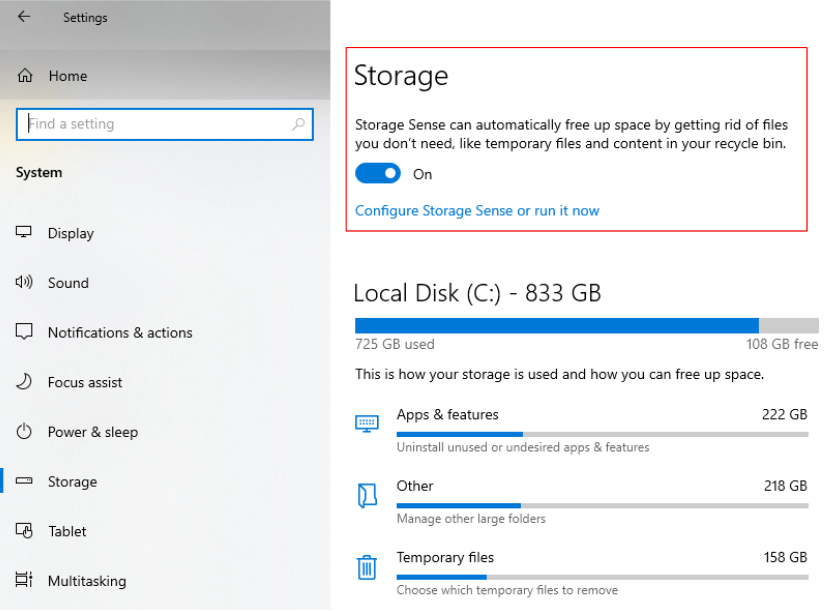
Task: Click the Sound speaker icon
Action: pos(24,283)
